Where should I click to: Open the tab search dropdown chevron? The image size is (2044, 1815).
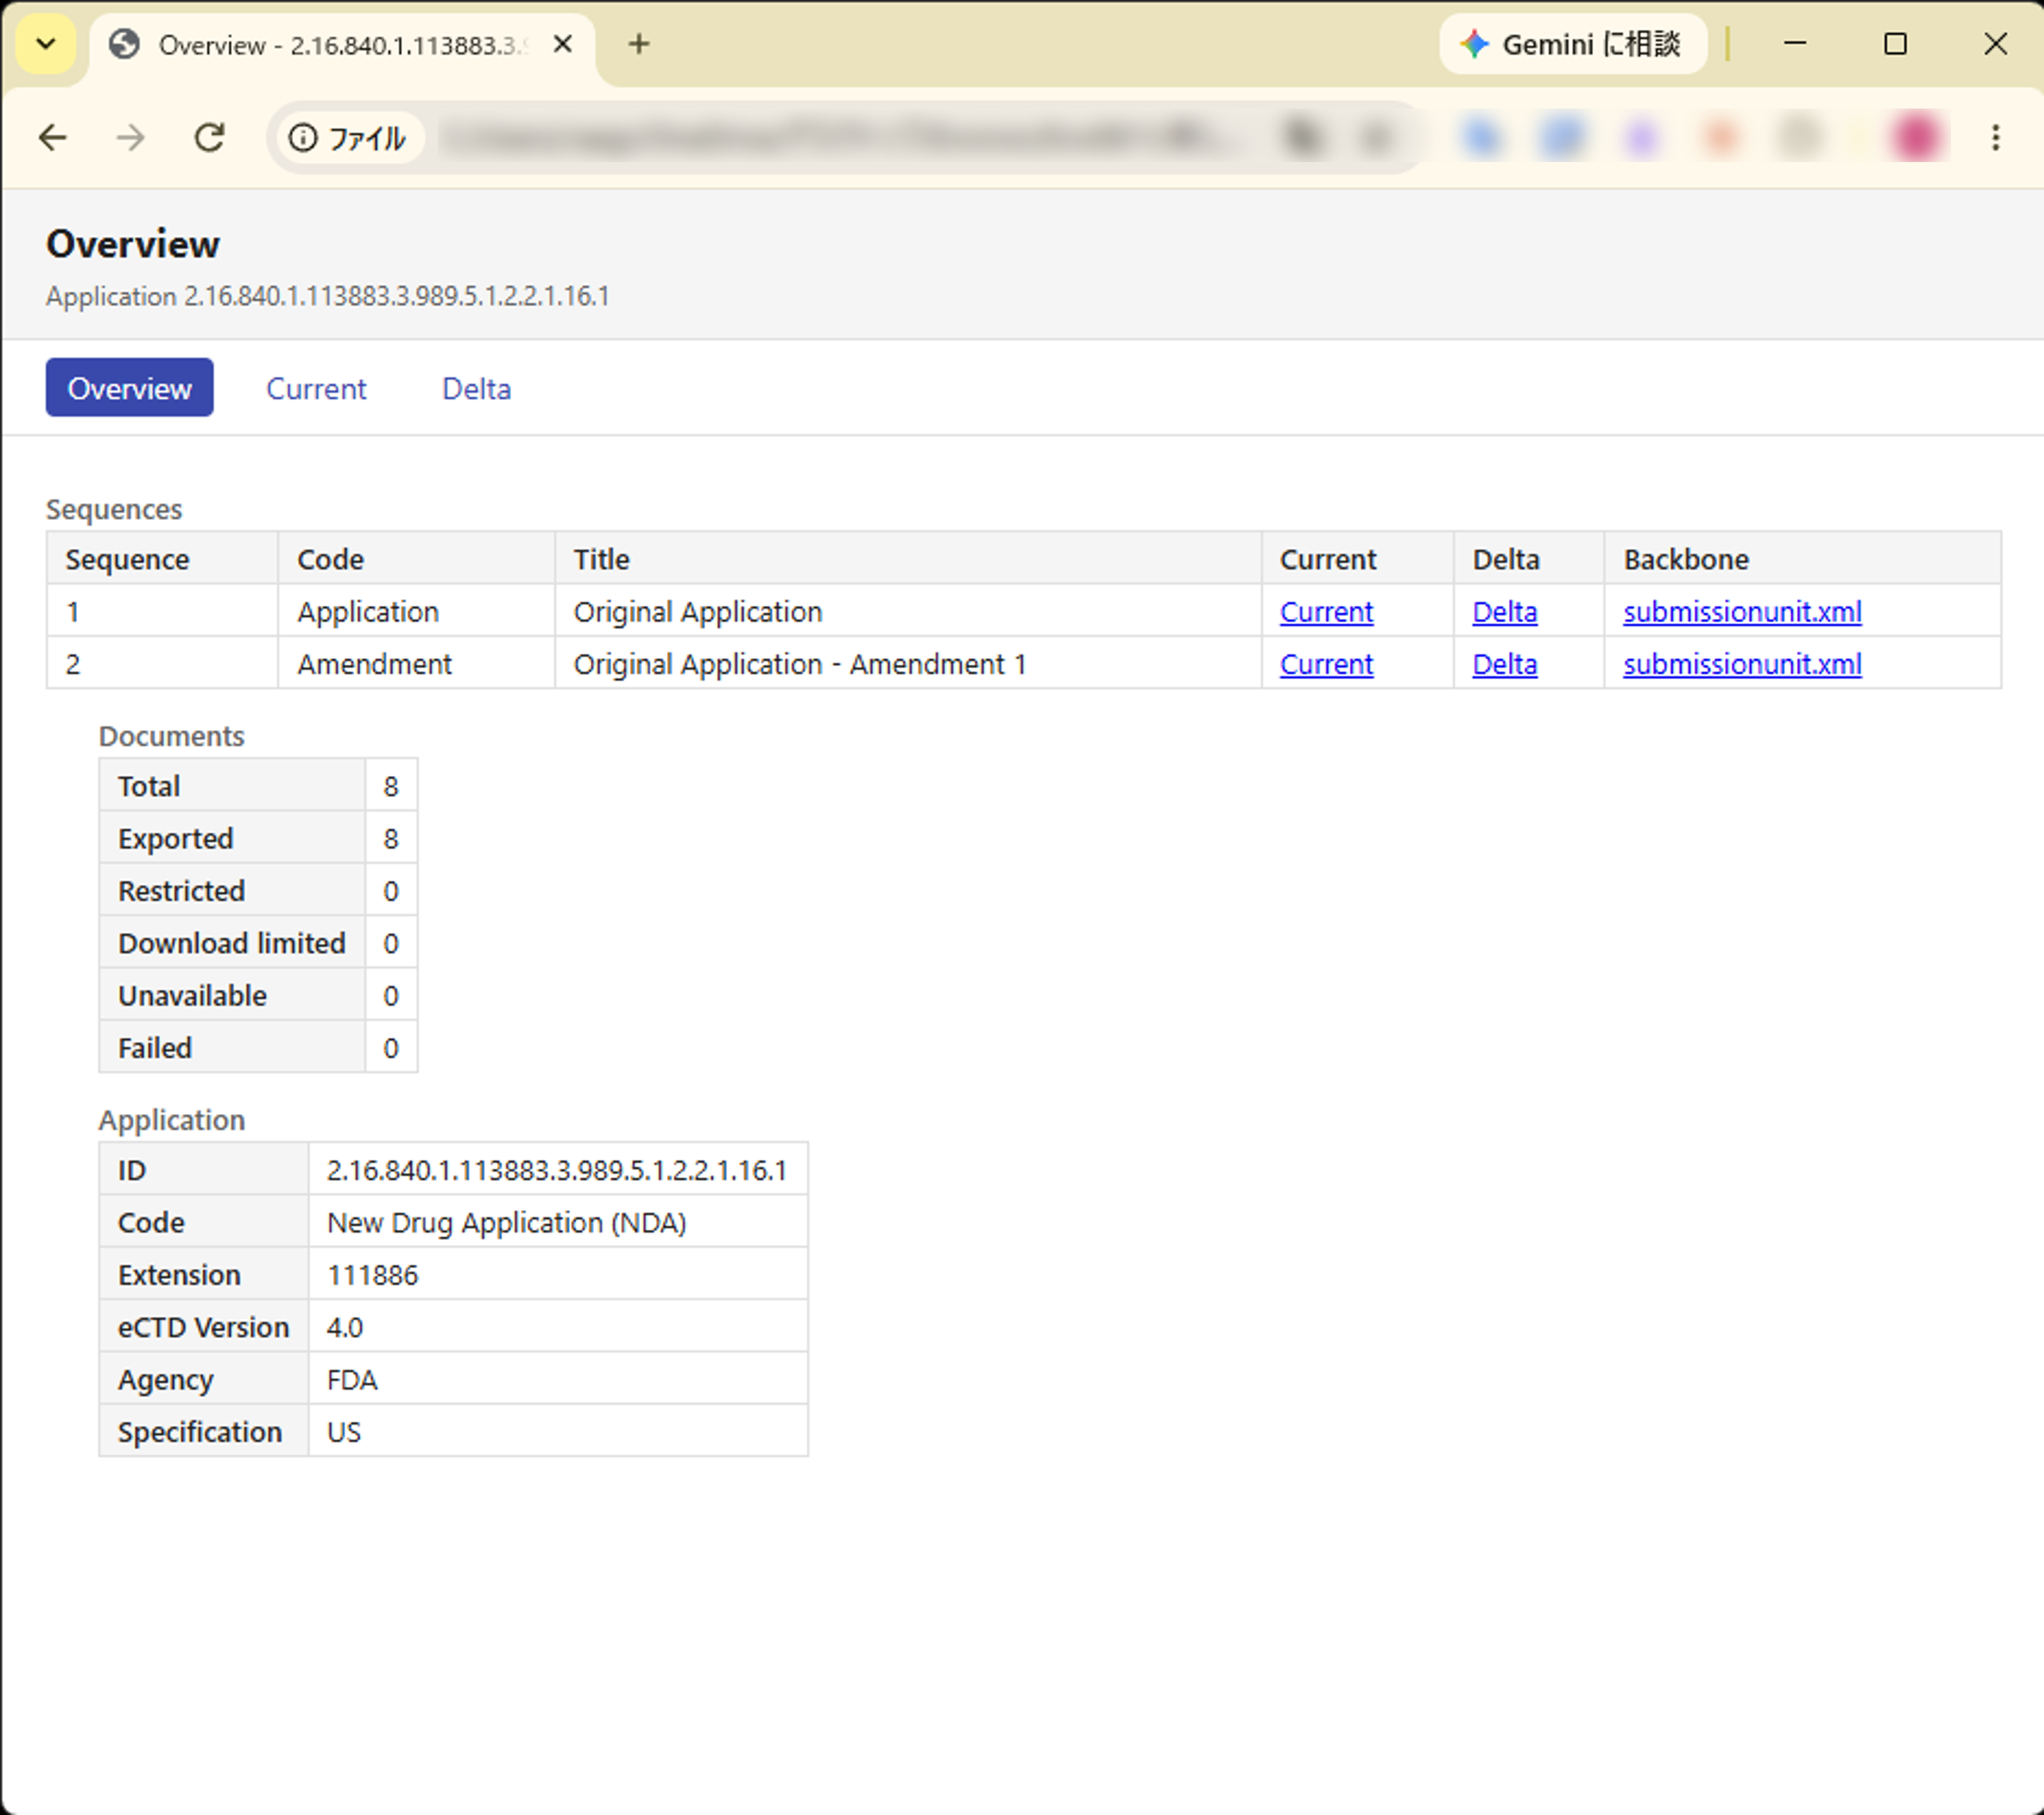(x=46, y=44)
